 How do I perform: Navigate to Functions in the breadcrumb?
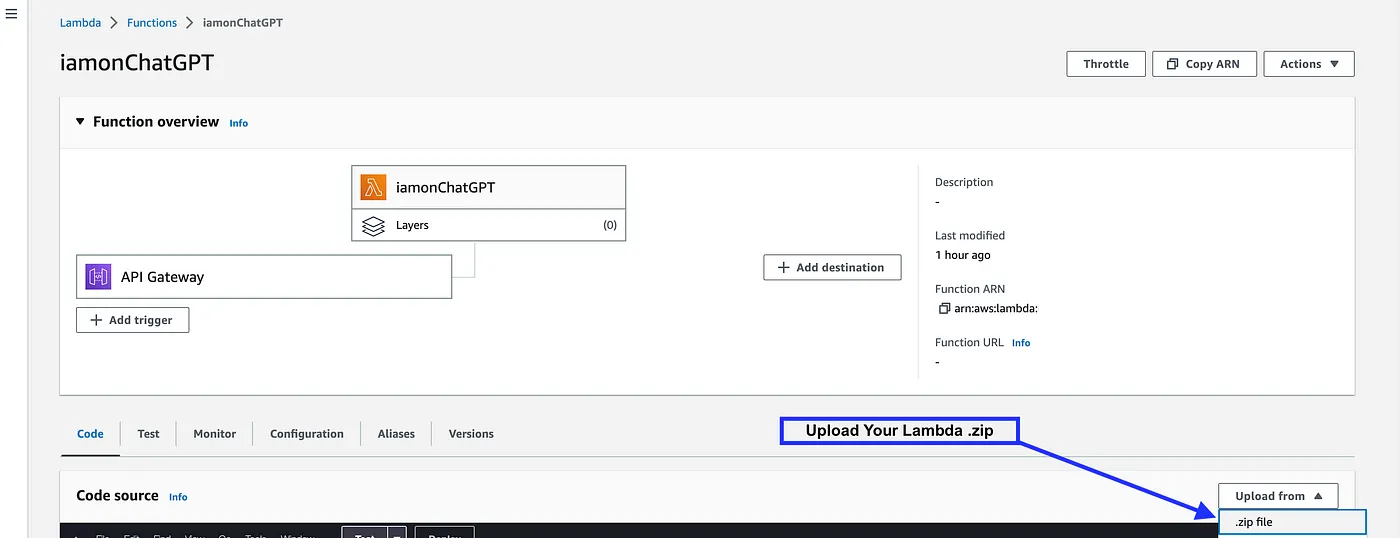[x=152, y=23]
